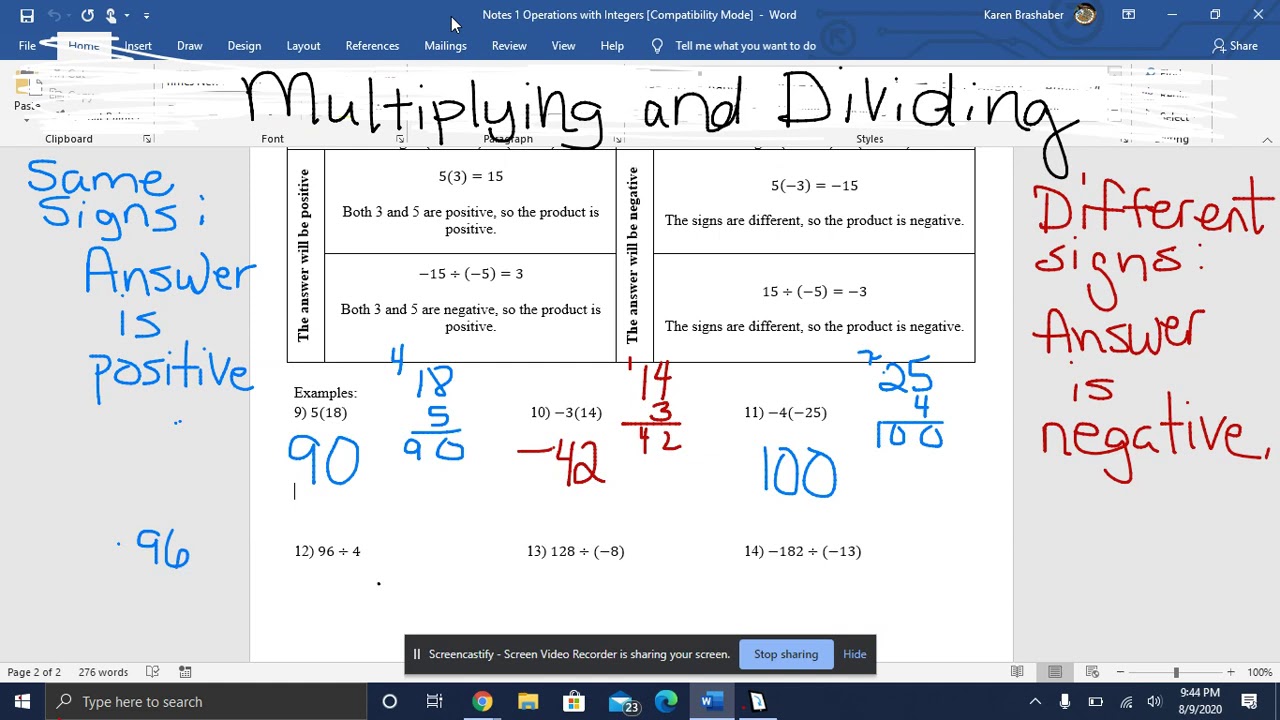
Task: Click table cell text 5(3) = 15
Action: [x=470, y=176]
